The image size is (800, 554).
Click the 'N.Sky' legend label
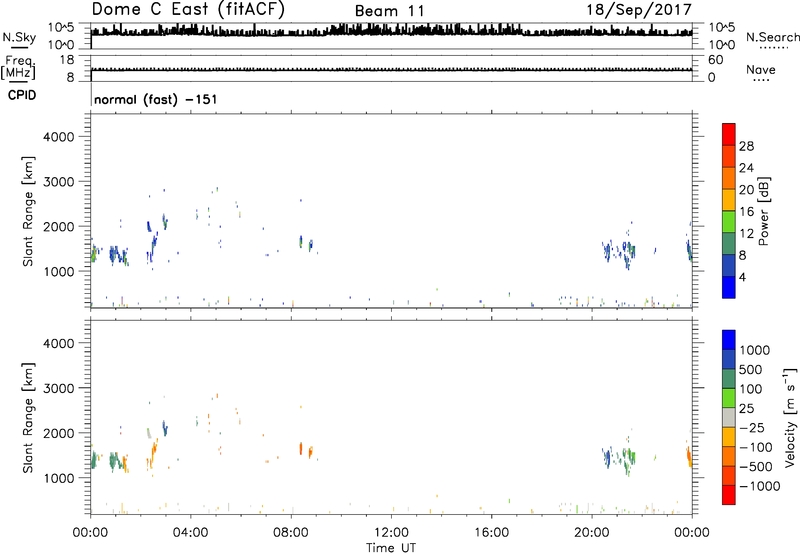pos(19,37)
